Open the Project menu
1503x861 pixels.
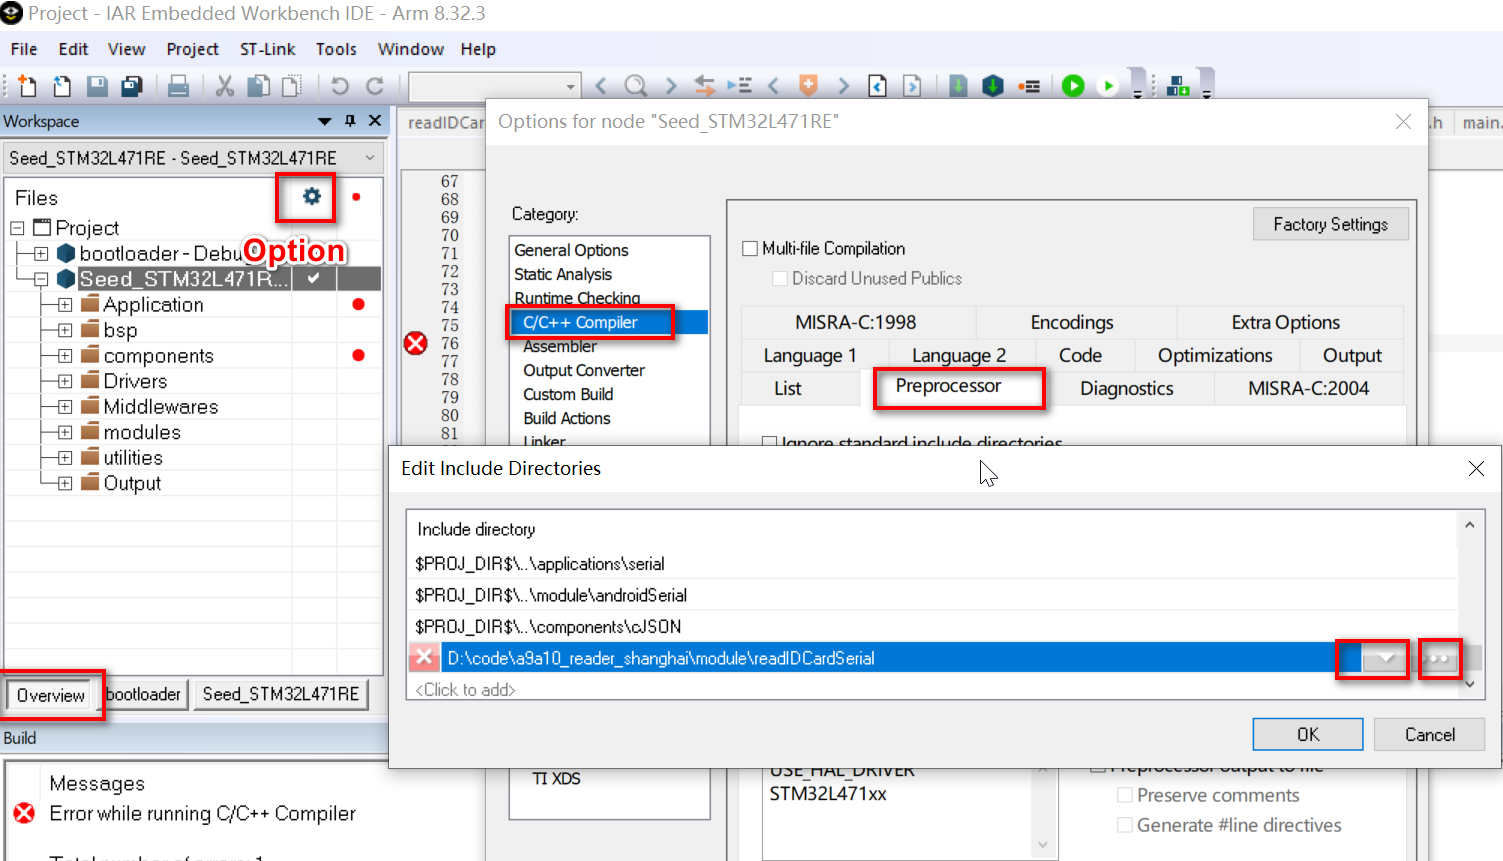click(x=192, y=49)
